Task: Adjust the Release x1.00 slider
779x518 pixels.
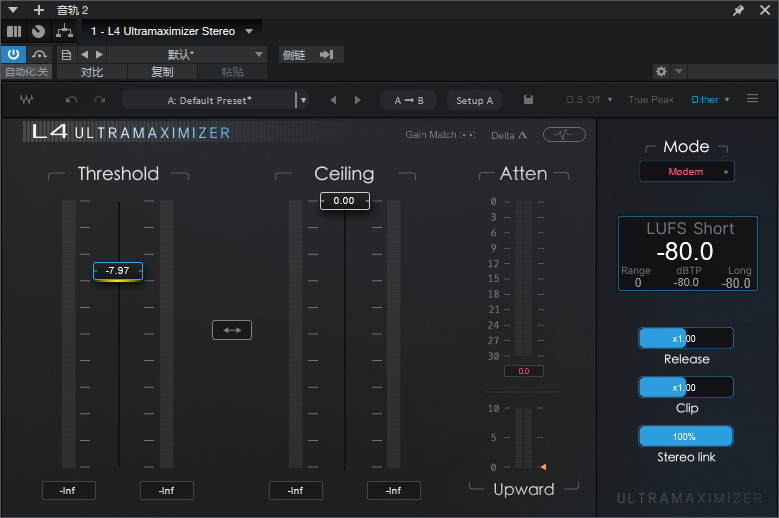Action: (x=686, y=339)
